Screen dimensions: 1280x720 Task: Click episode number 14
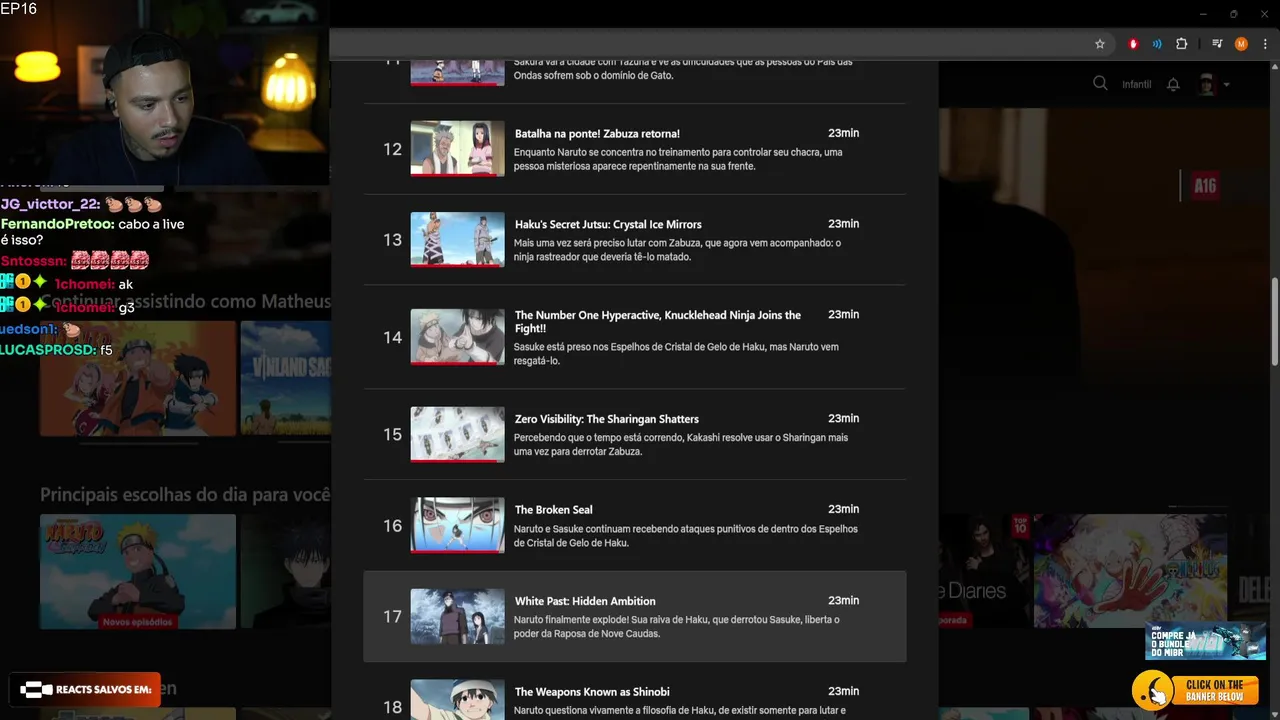[x=392, y=337]
